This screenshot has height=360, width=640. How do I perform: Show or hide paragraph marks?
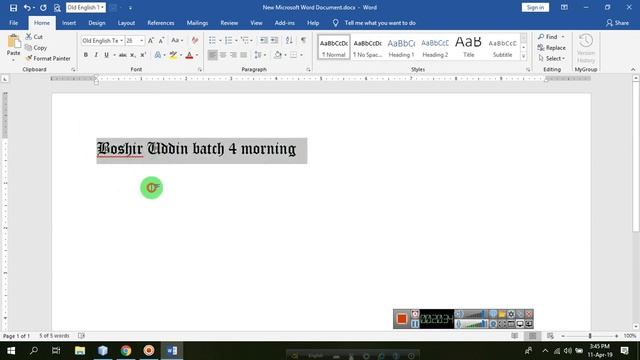(303, 40)
